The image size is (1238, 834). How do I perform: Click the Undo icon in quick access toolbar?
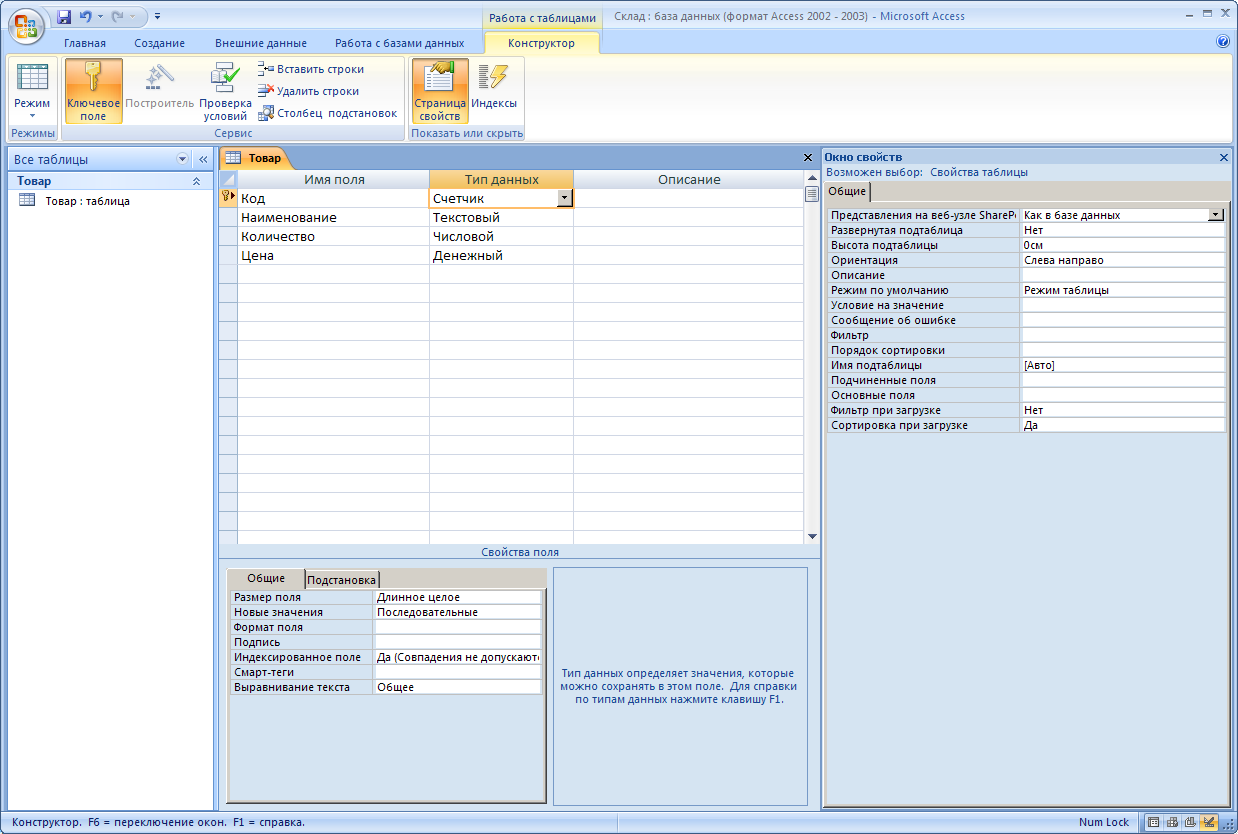point(86,16)
